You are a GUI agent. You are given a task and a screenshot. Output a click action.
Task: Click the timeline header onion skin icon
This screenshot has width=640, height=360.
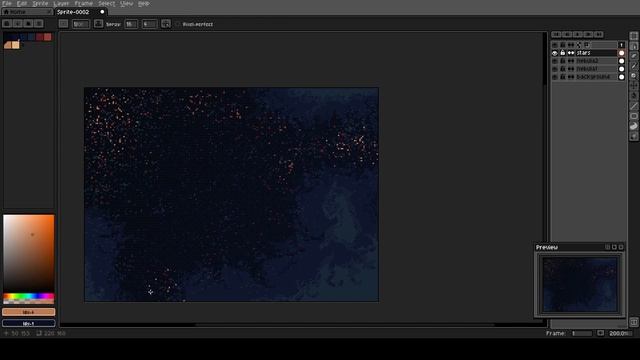pyautogui.click(x=587, y=45)
